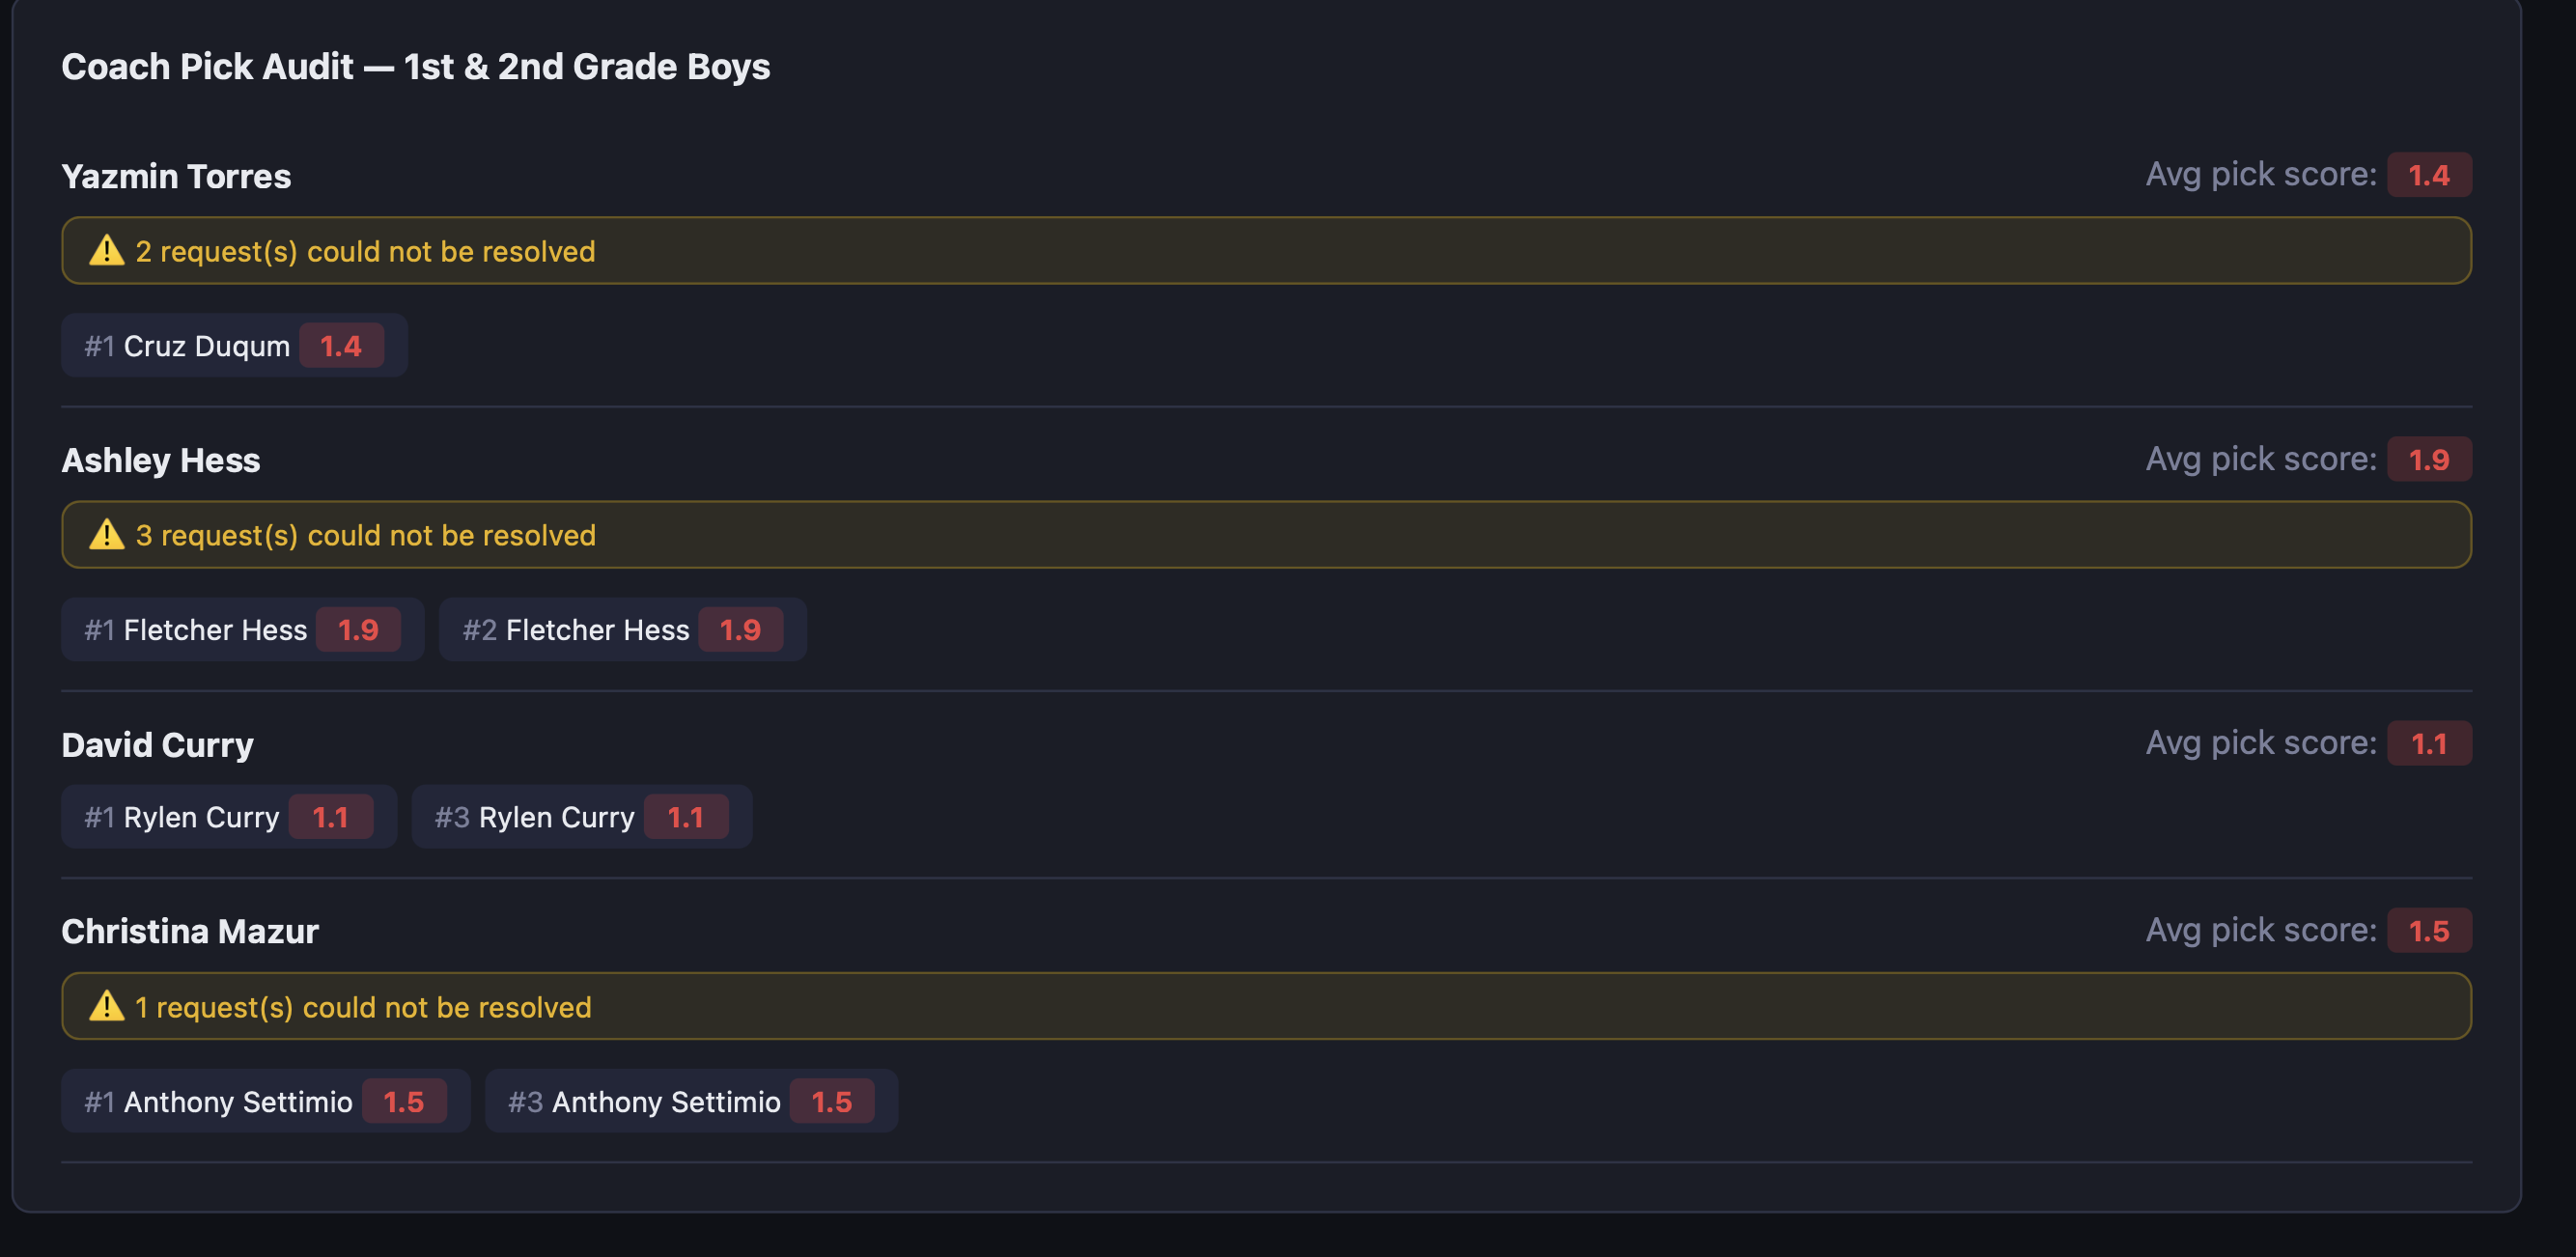Click the Coach Pick Audit title

[415, 67]
